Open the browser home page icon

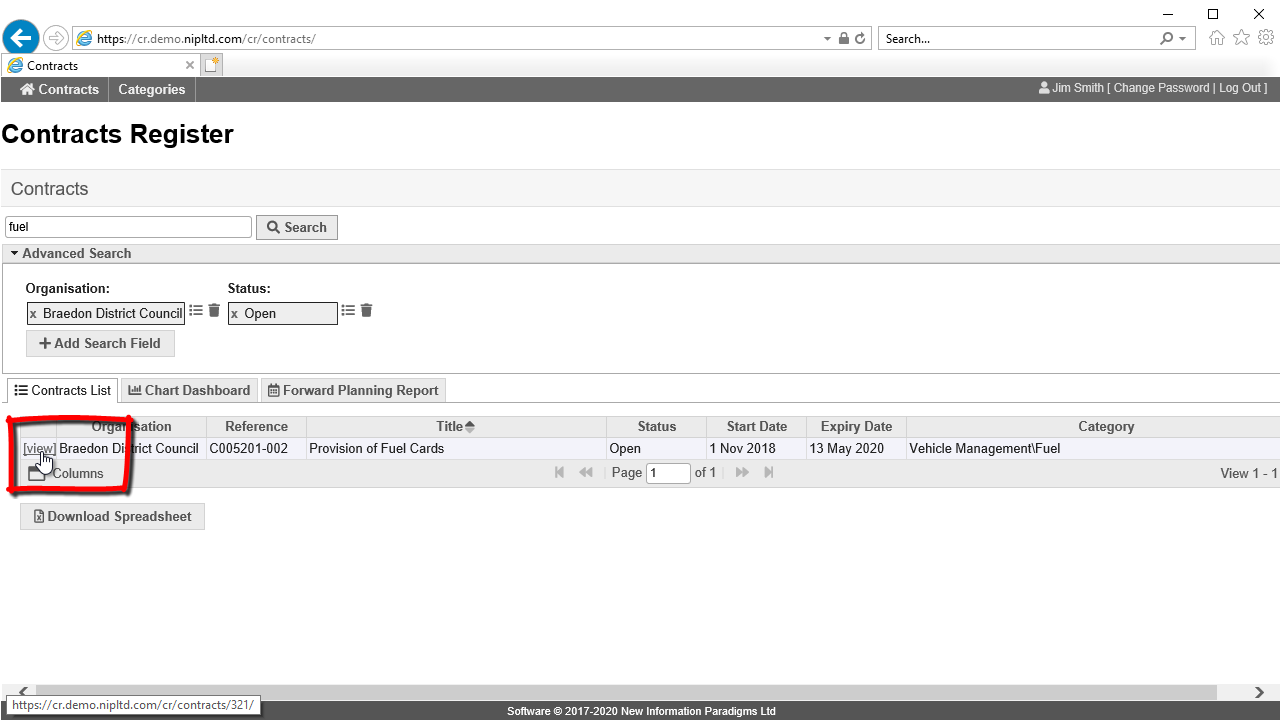coord(1217,38)
